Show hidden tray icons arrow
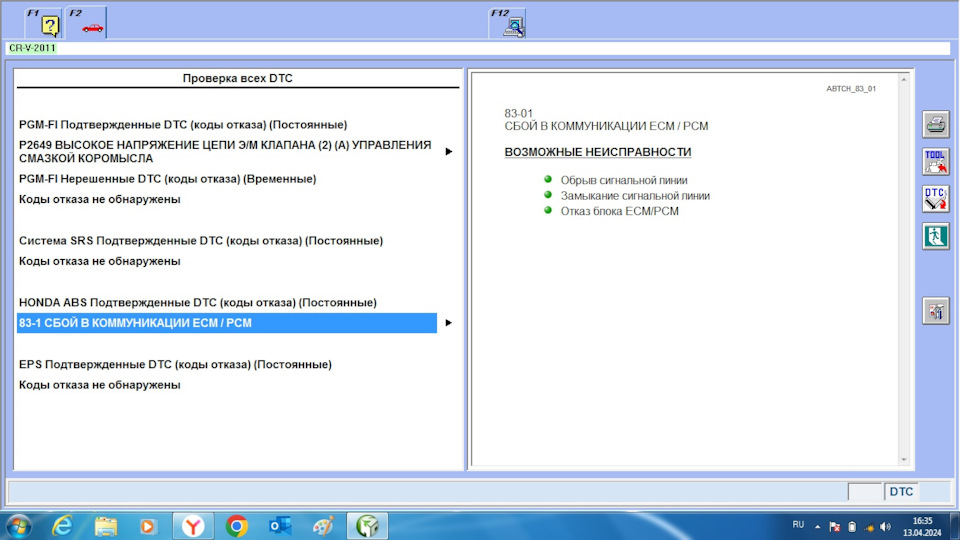The image size is (960, 540). (817, 526)
